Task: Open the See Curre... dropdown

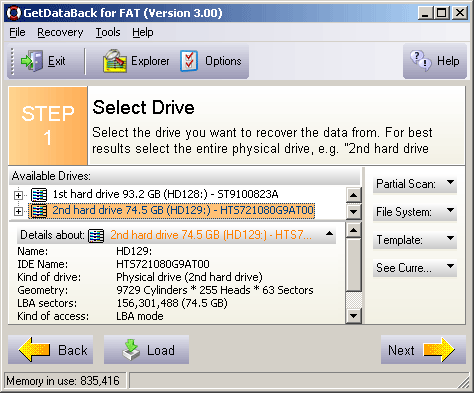Action: [x=415, y=268]
